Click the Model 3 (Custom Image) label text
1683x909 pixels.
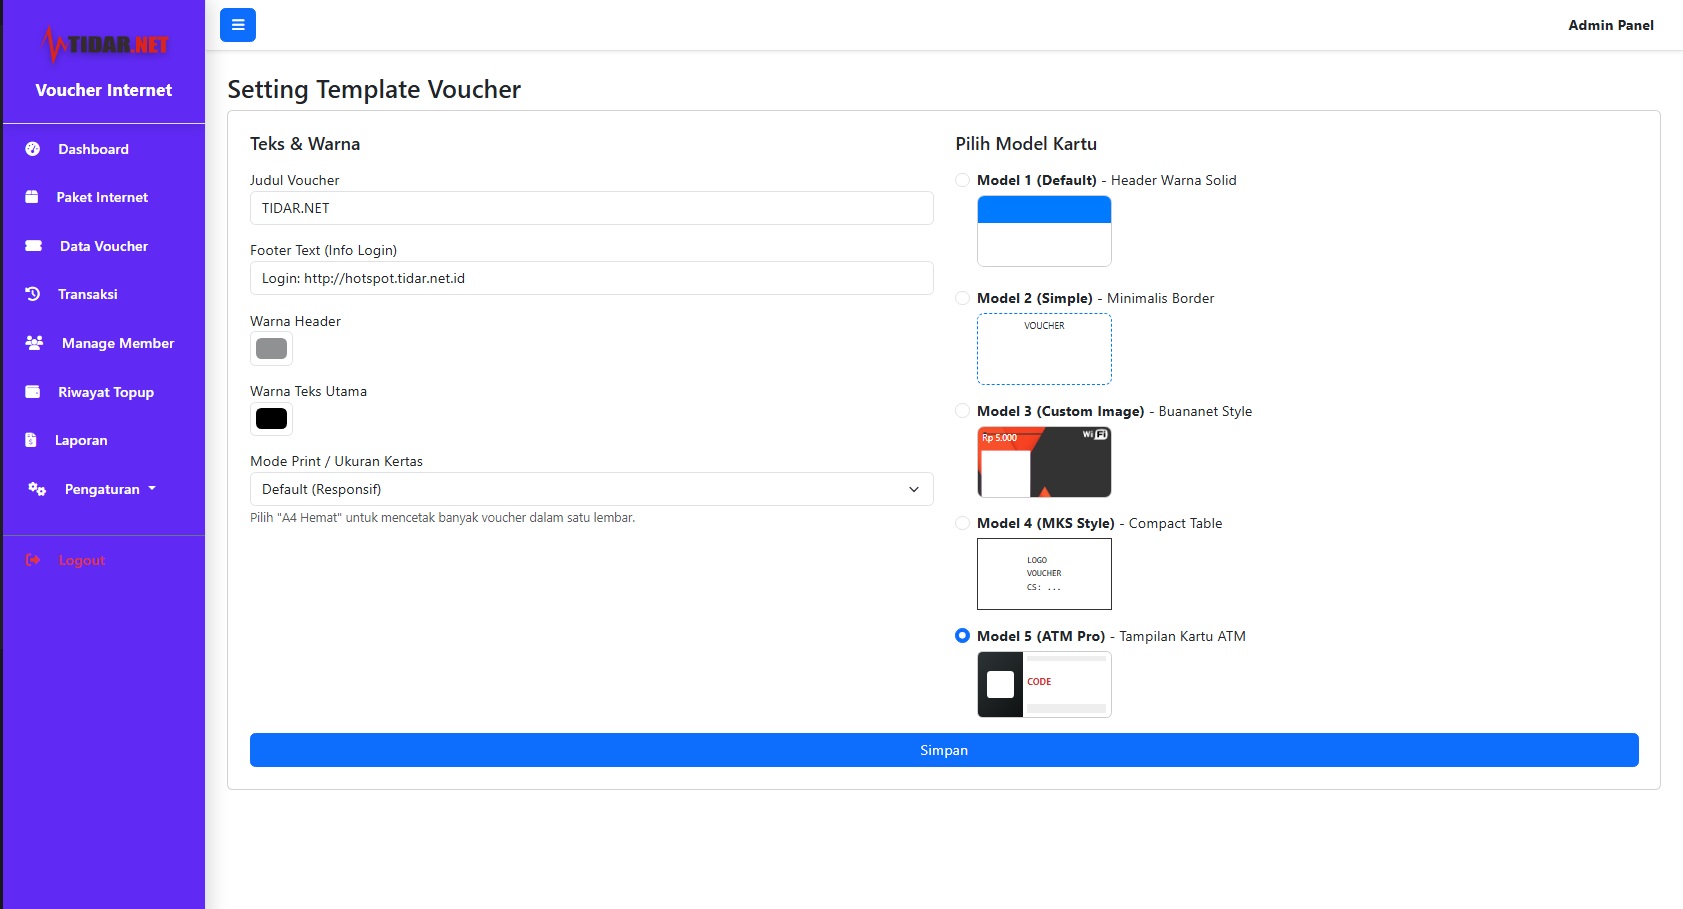click(1061, 411)
